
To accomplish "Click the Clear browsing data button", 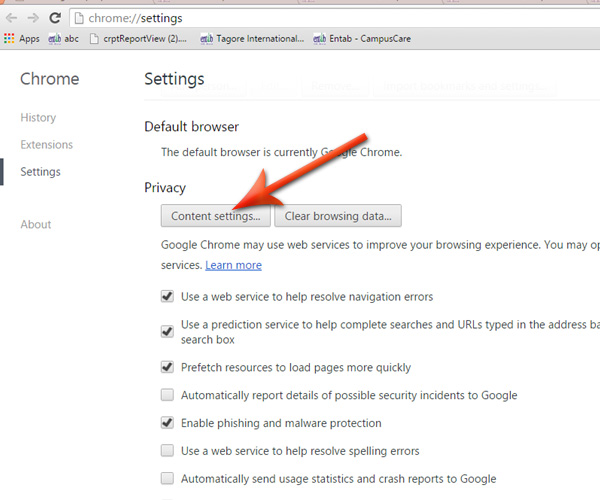I will [338, 215].
